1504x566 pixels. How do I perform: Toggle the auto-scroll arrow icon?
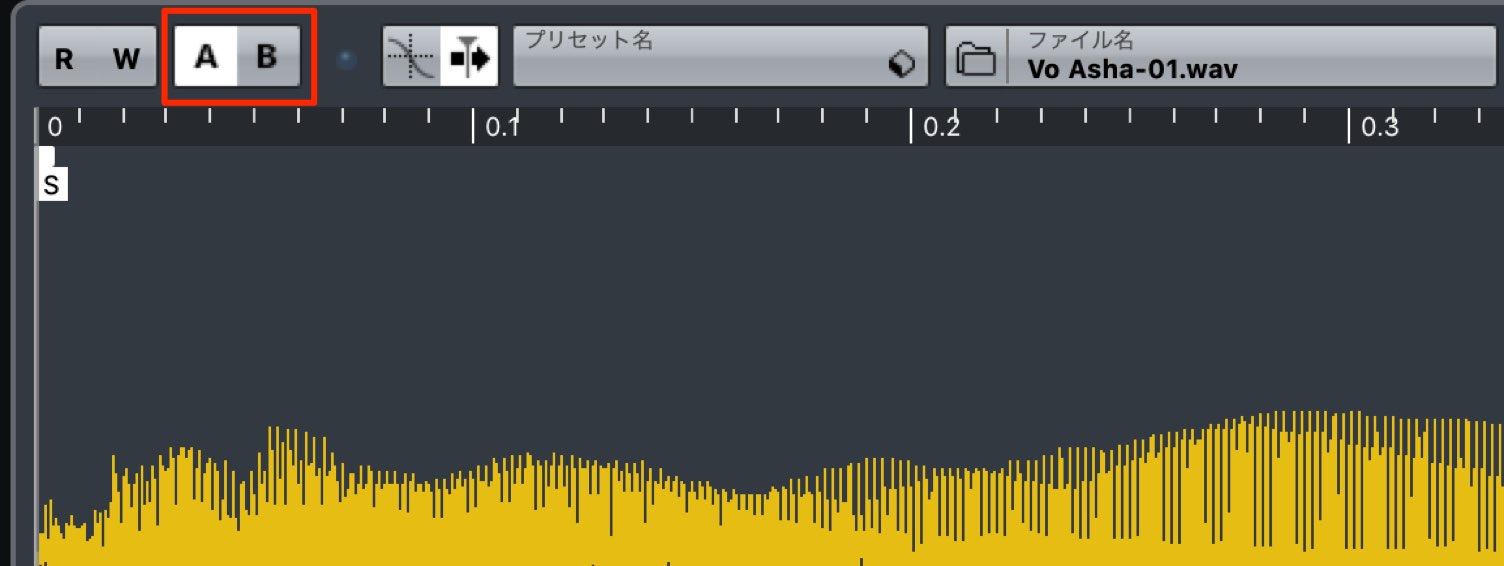(469, 58)
